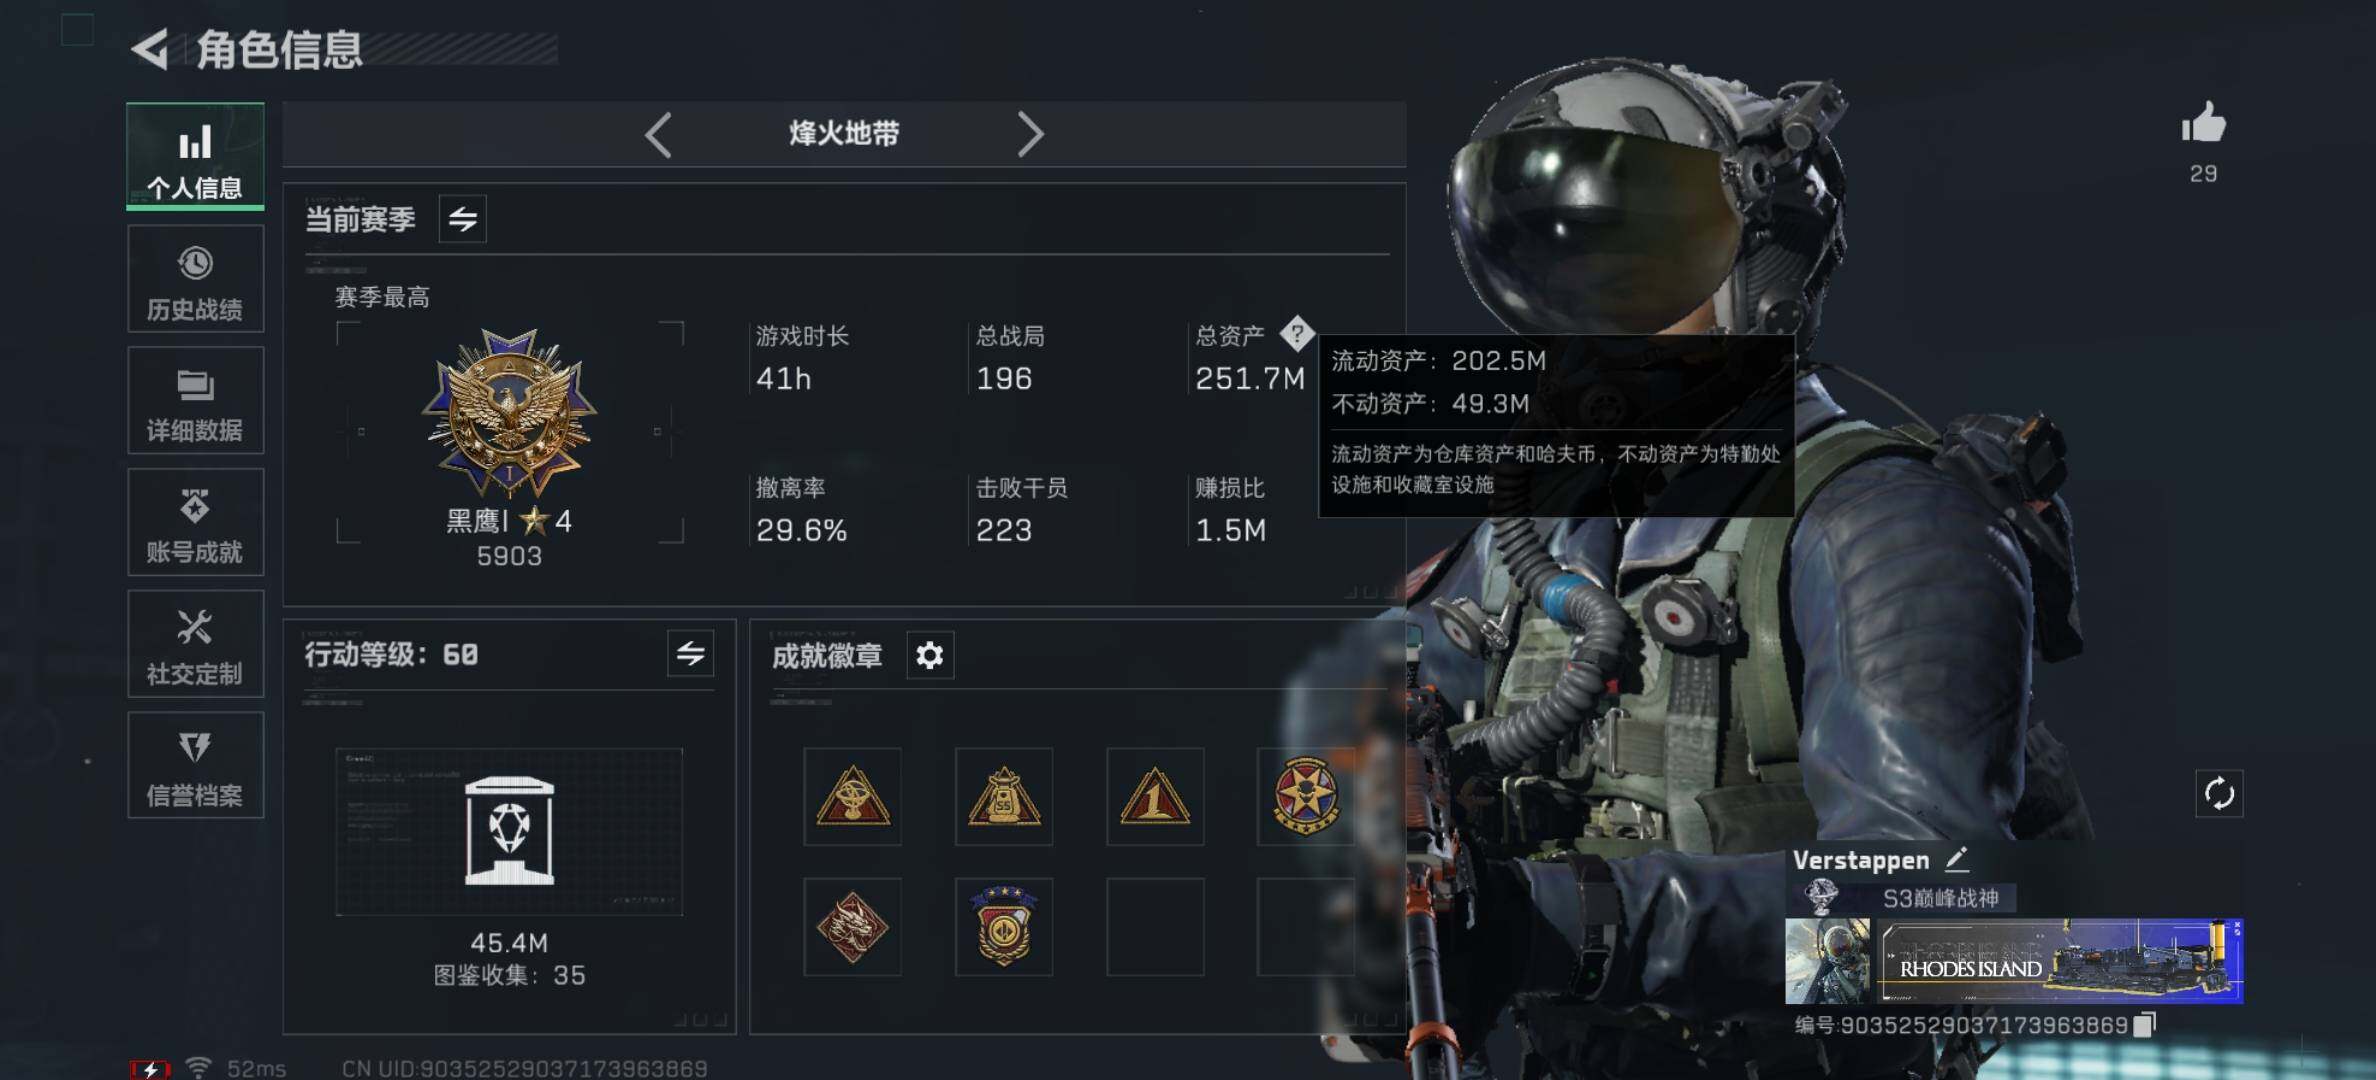Switch to the next mode with the right chevron

[x=1030, y=134]
